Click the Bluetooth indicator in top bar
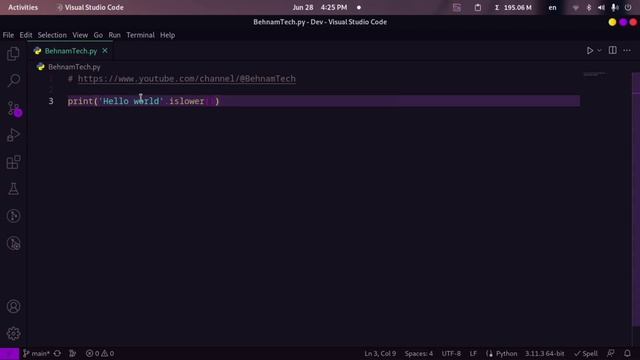 [589, 7]
